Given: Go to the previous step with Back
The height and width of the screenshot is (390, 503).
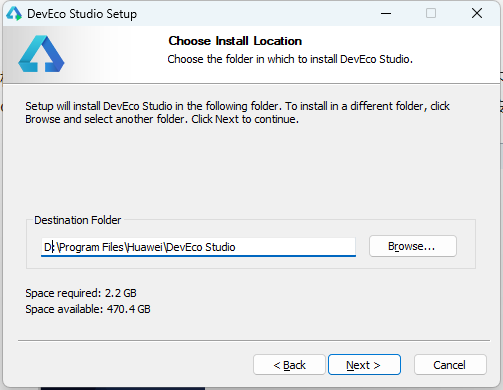Looking at the screenshot, I should [289, 365].
